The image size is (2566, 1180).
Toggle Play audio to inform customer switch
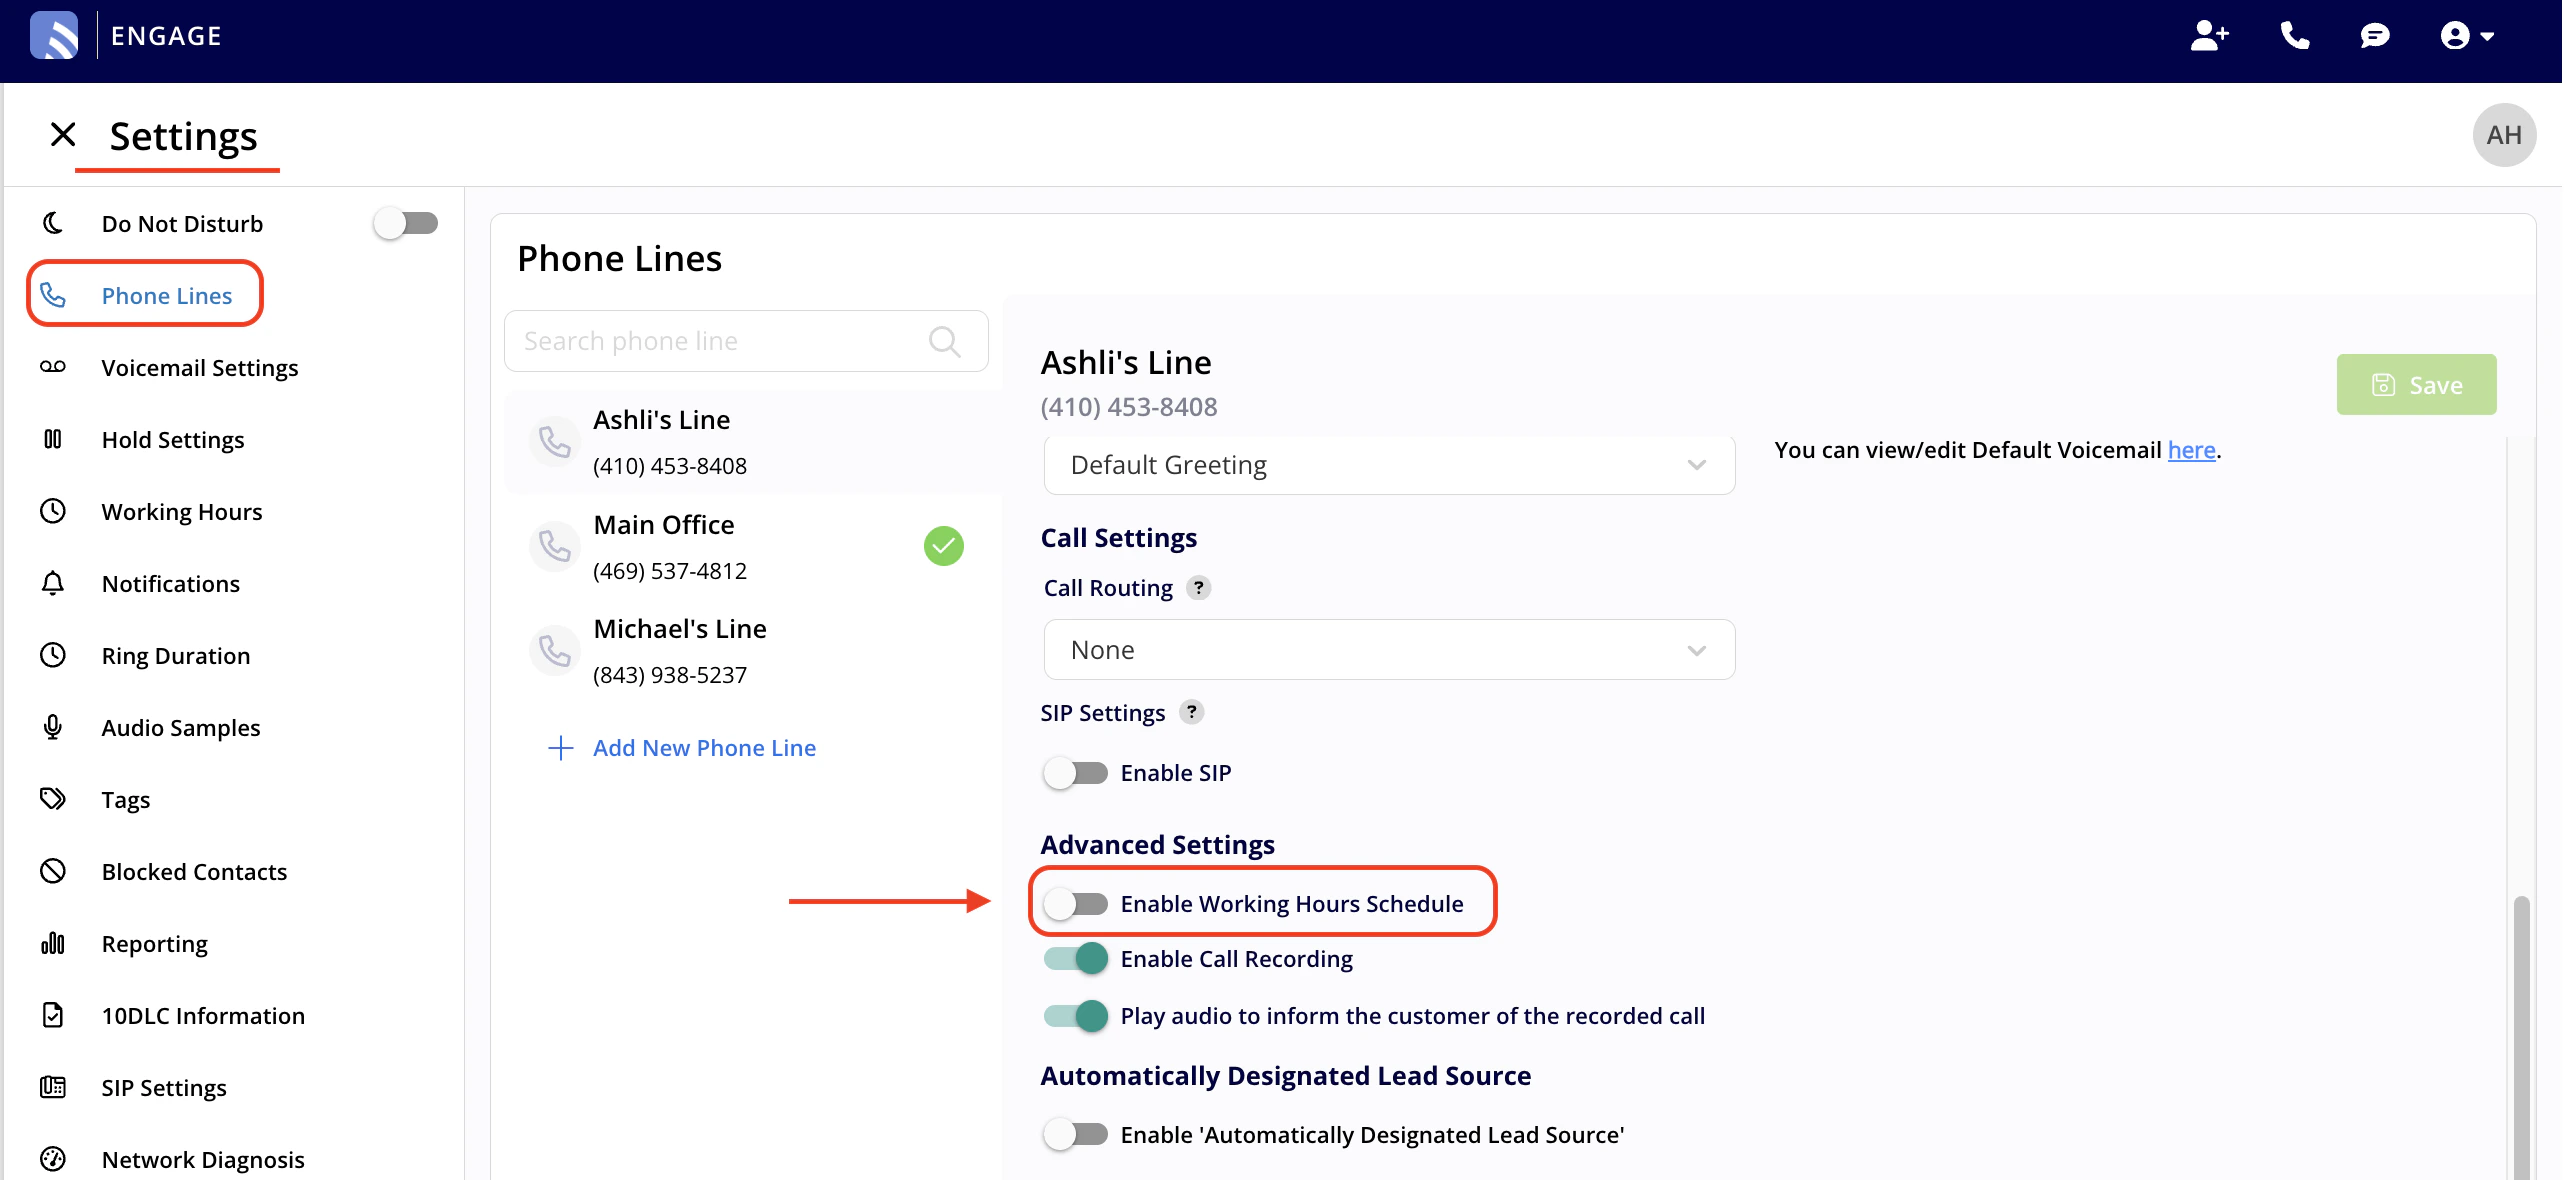click(1075, 1016)
